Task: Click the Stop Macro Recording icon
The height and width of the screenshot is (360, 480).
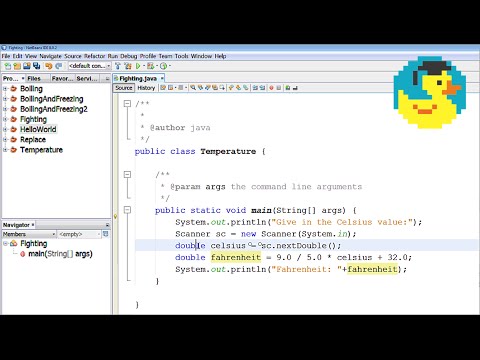Action: click(x=279, y=88)
